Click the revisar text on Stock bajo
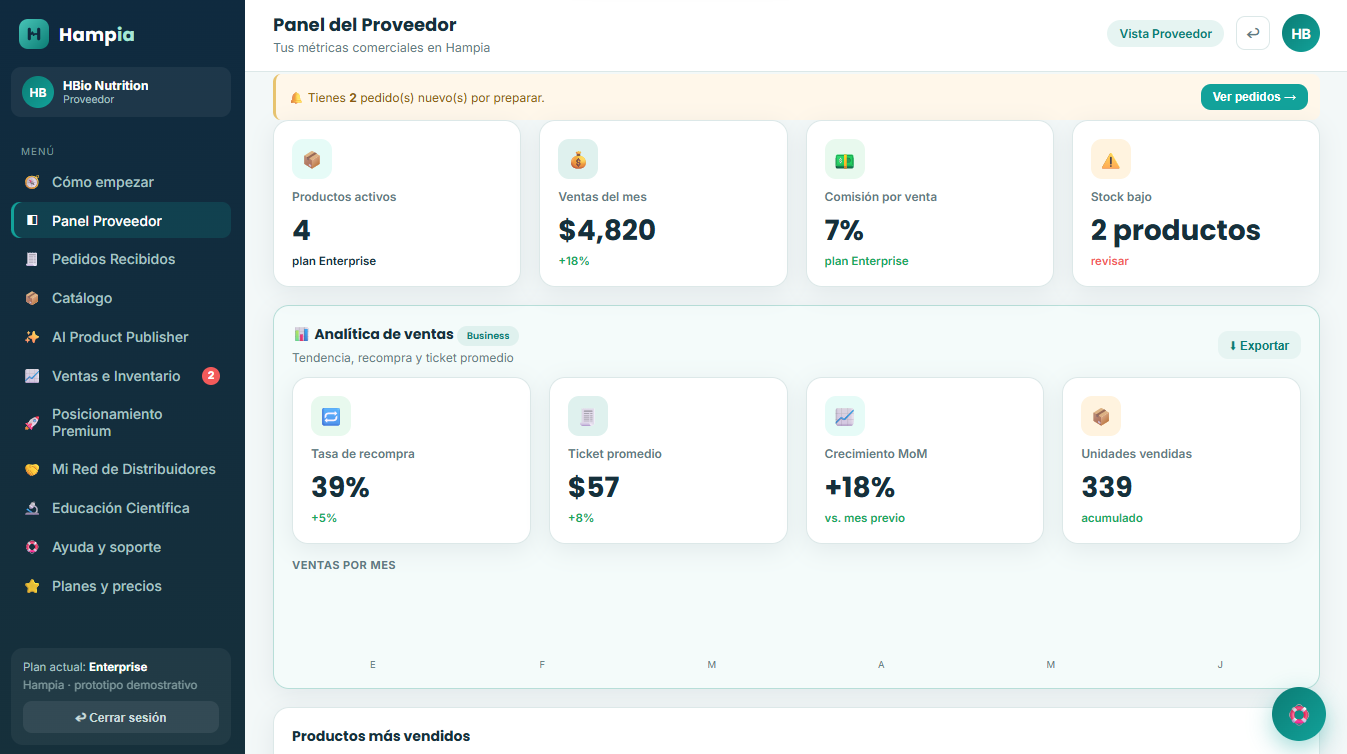Image resolution: width=1347 pixels, height=754 pixels. tap(1110, 261)
